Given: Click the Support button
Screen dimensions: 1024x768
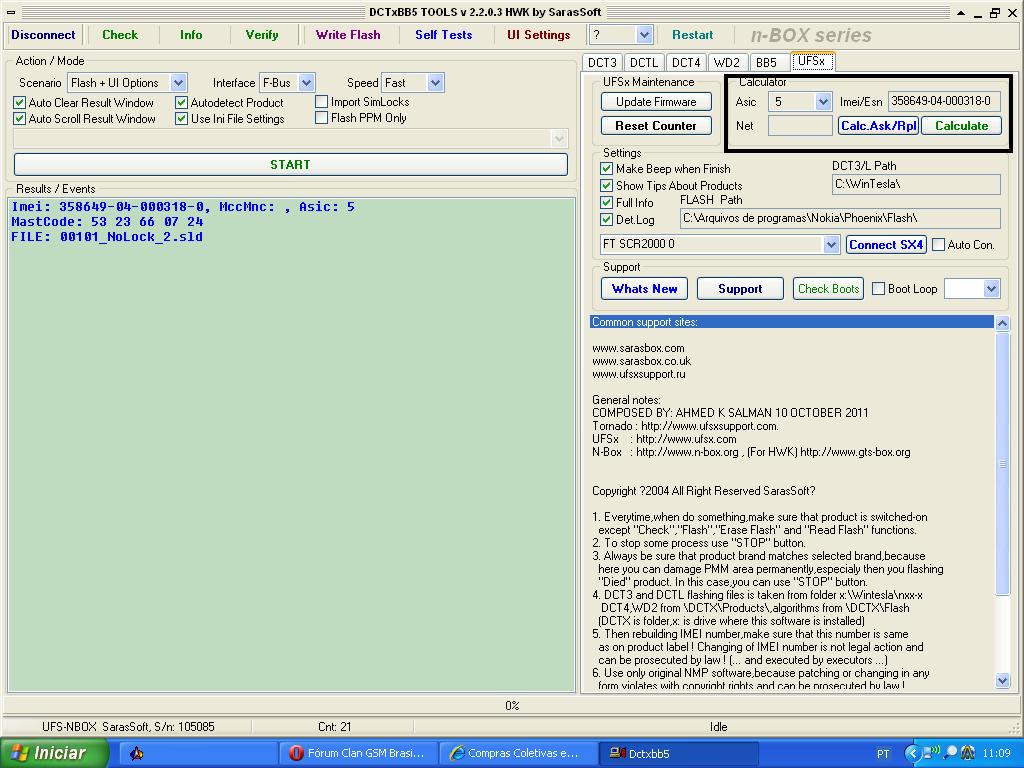Looking at the screenshot, I should click(740, 289).
